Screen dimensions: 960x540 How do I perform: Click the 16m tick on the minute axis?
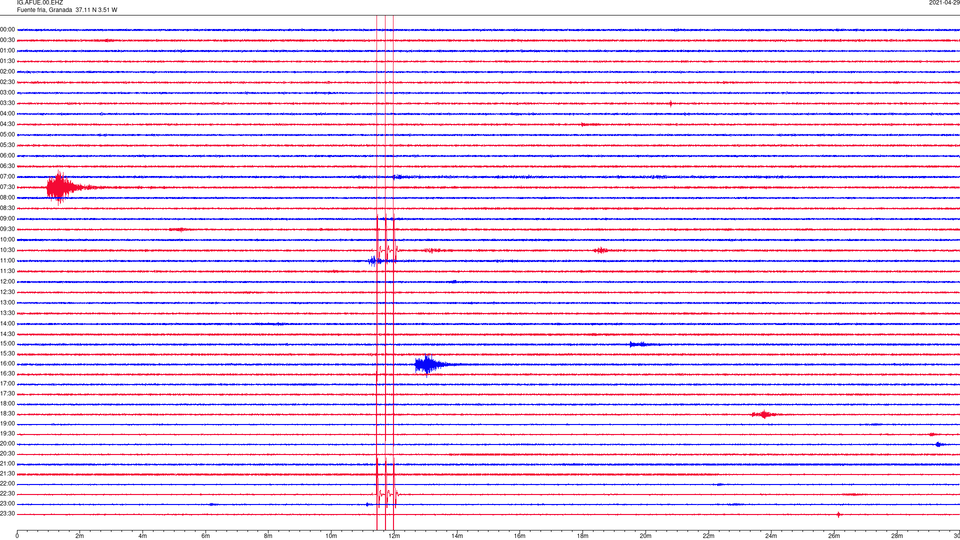[x=520, y=536]
